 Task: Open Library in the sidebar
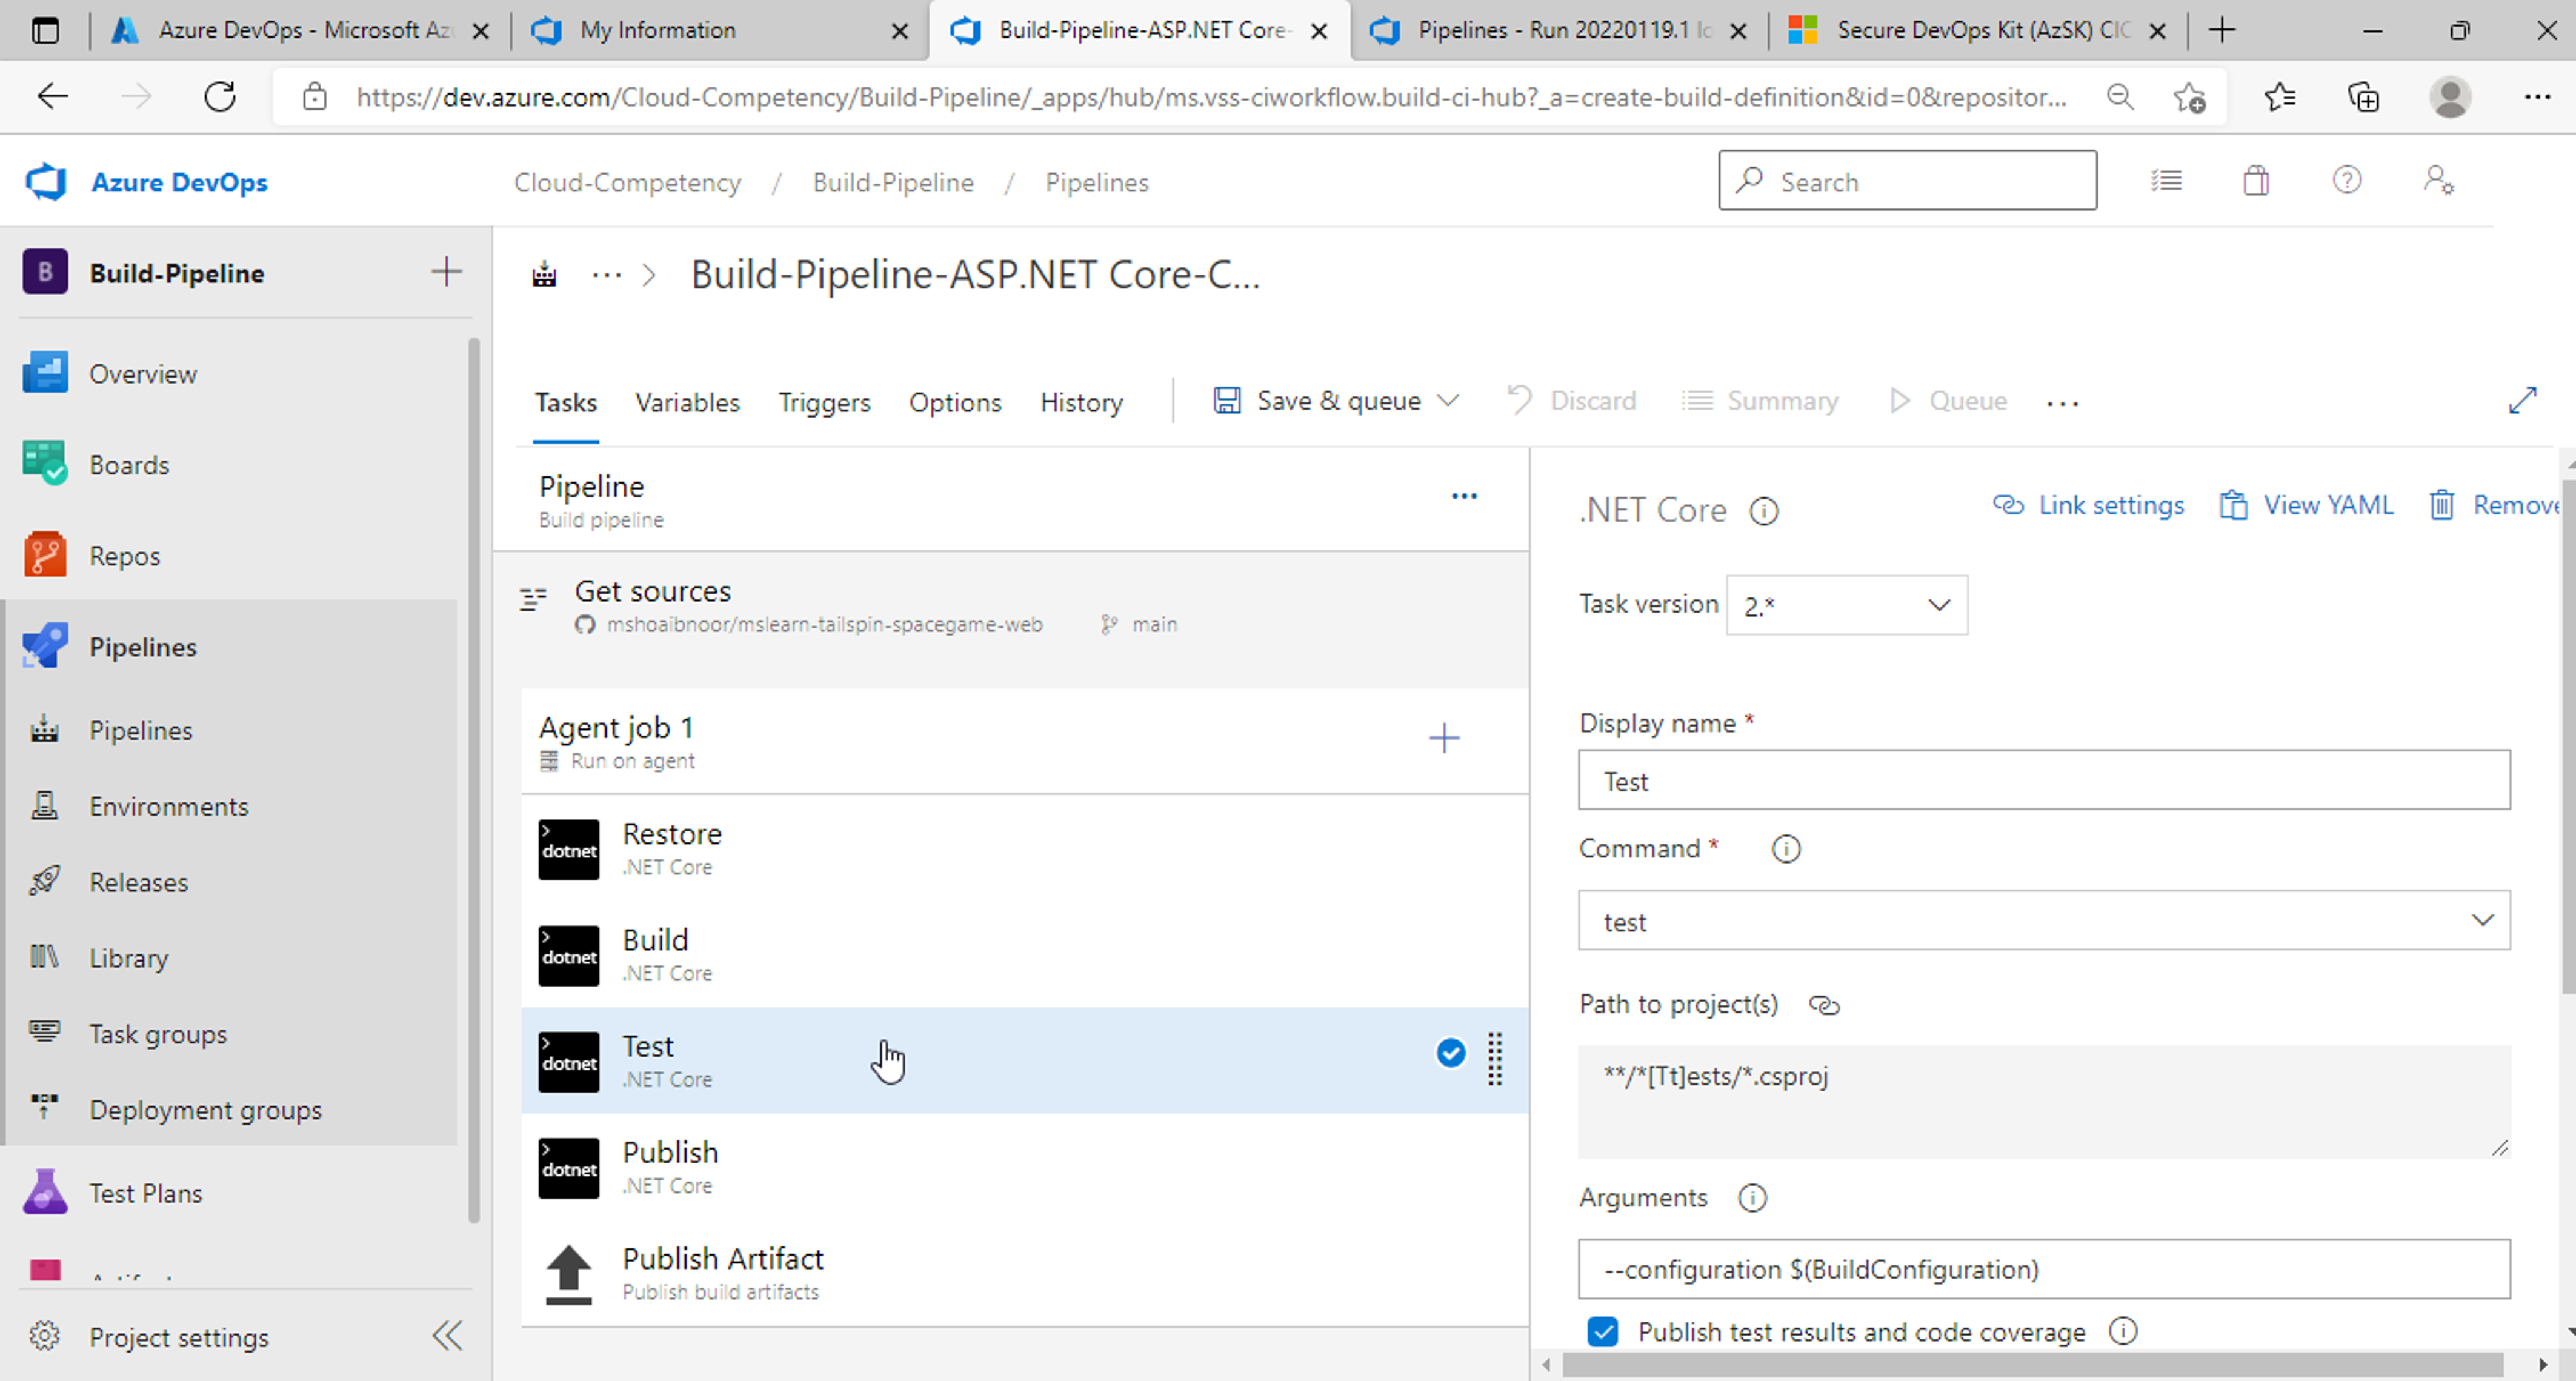click(x=128, y=958)
